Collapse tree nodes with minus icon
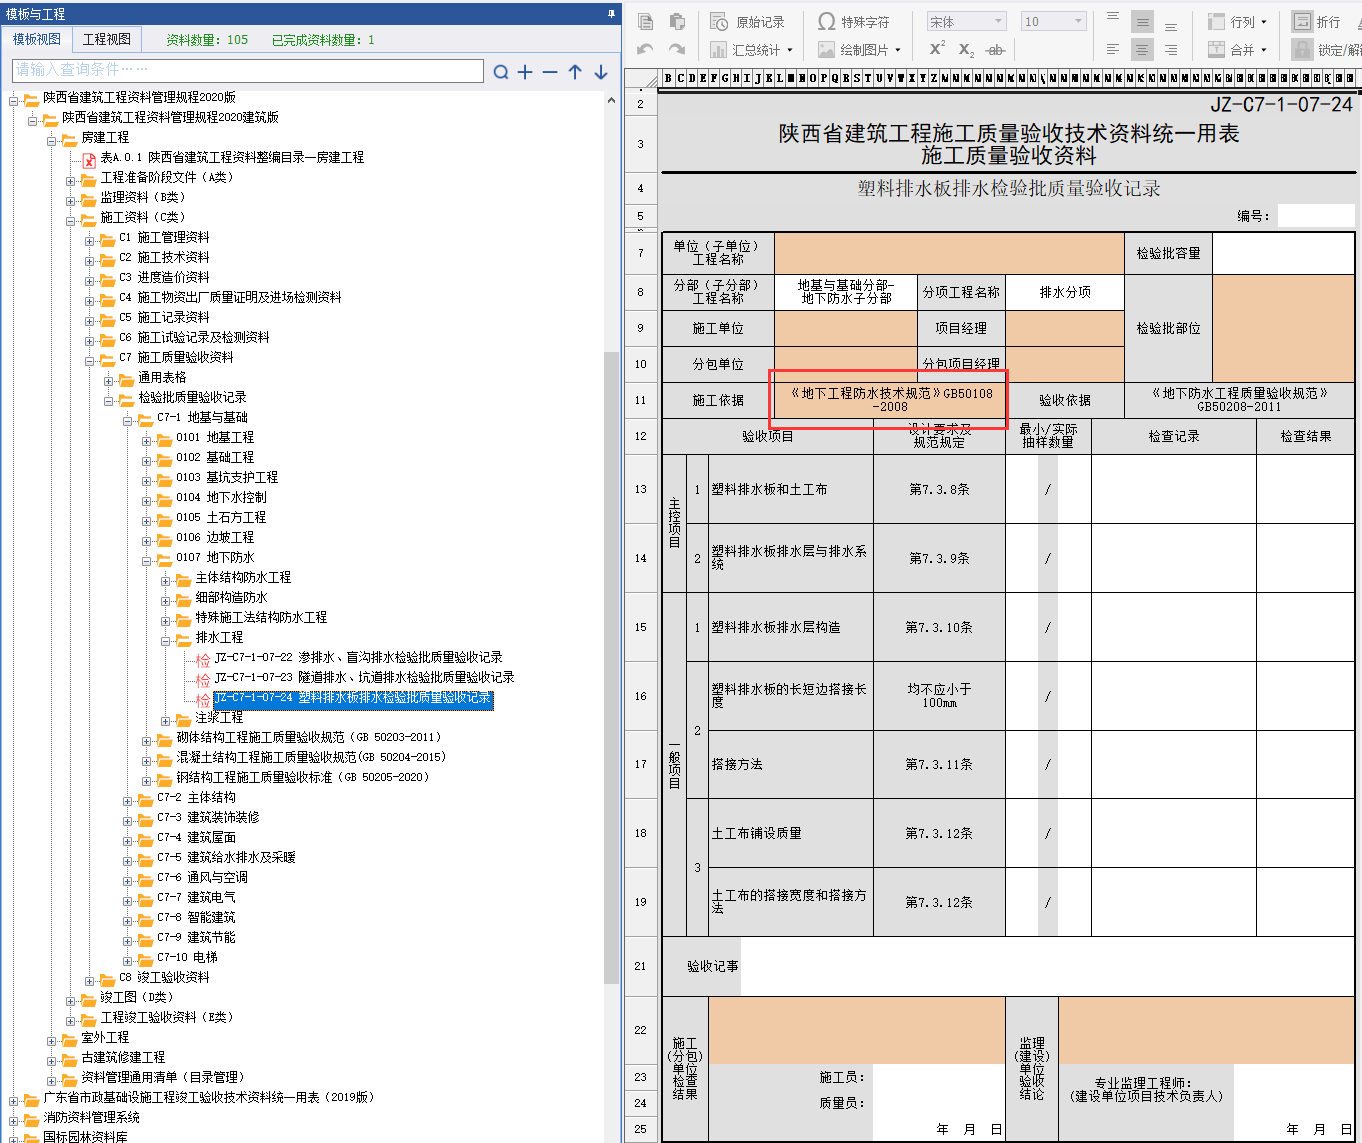Image resolution: width=1362 pixels, height=1143 pixels. tap(550, 72)
